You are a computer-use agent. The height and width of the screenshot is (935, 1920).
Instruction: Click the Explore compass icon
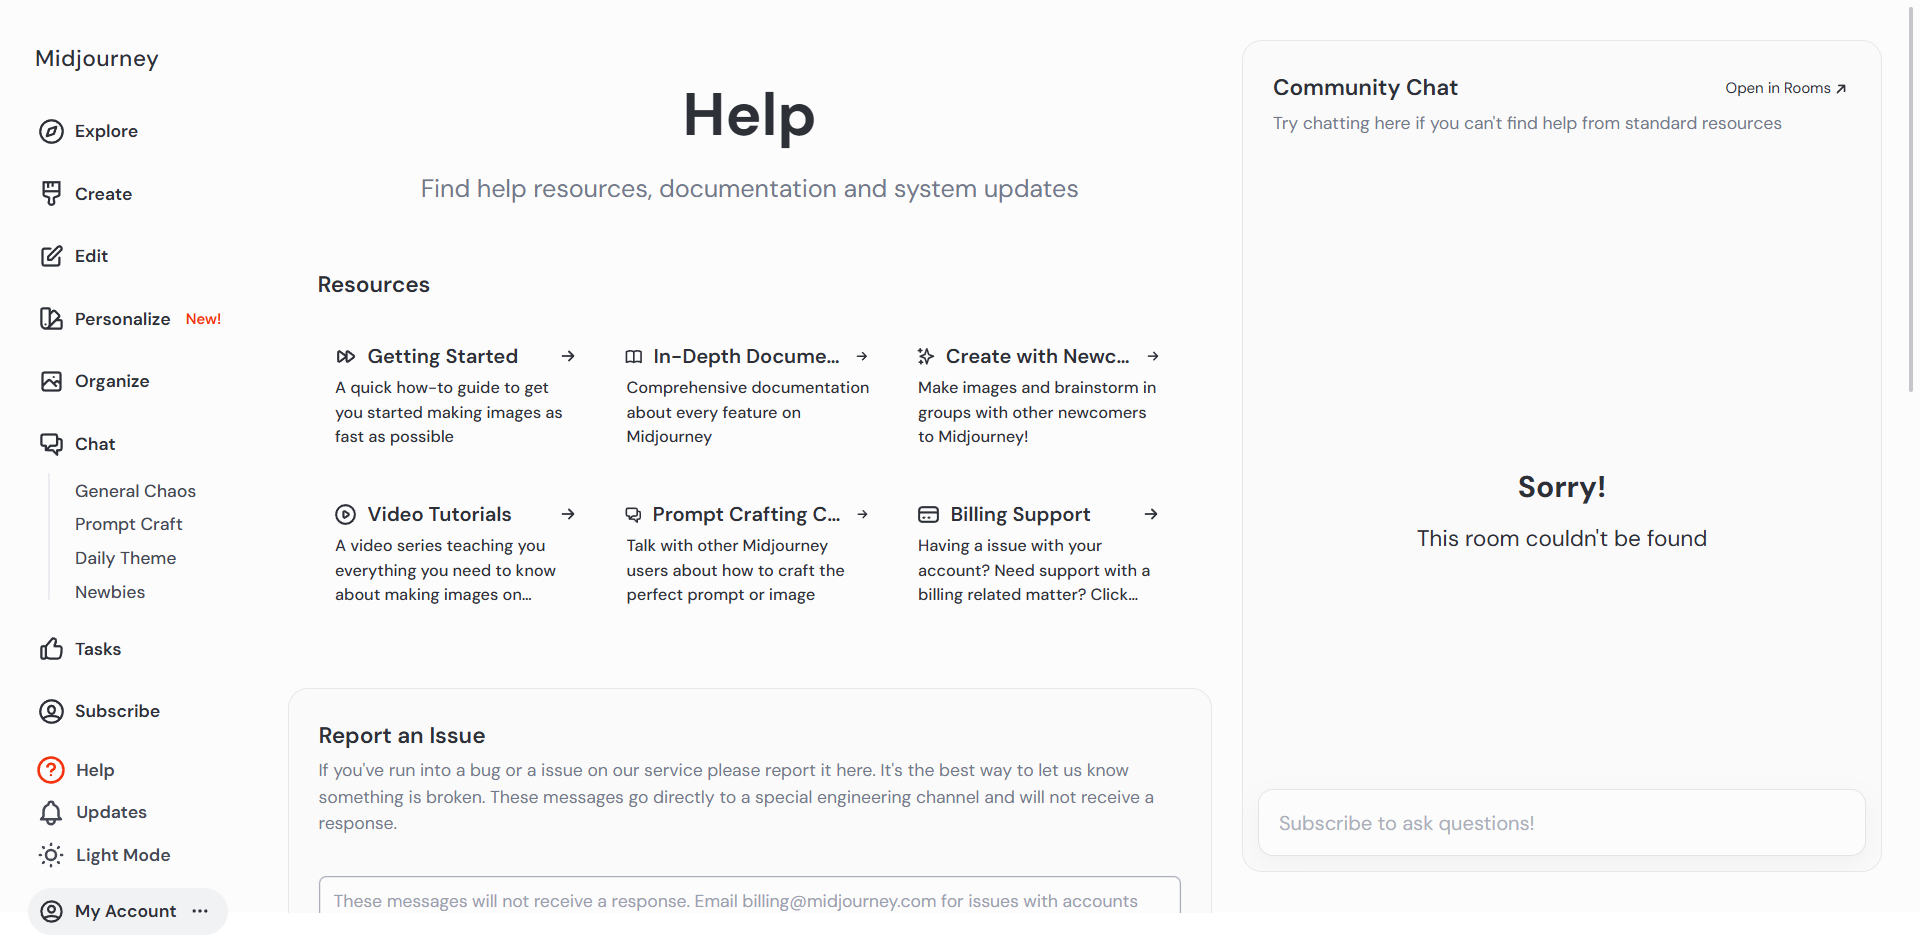(51, 131)
